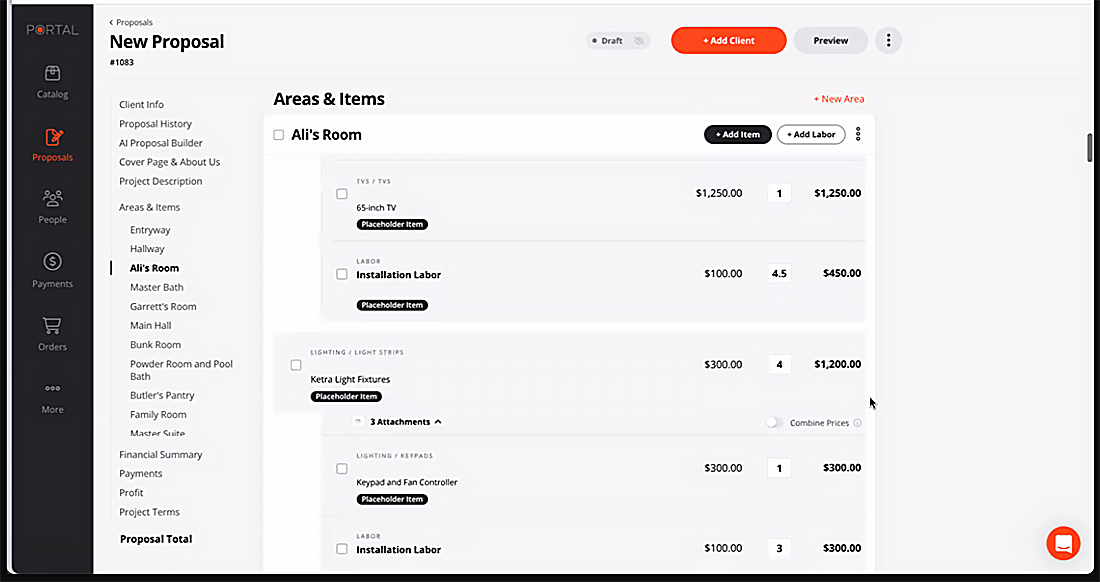Tick the Ketra Light Fixtures checkbox
This screenshot has width=1100, height=582.
pos(296,365)
